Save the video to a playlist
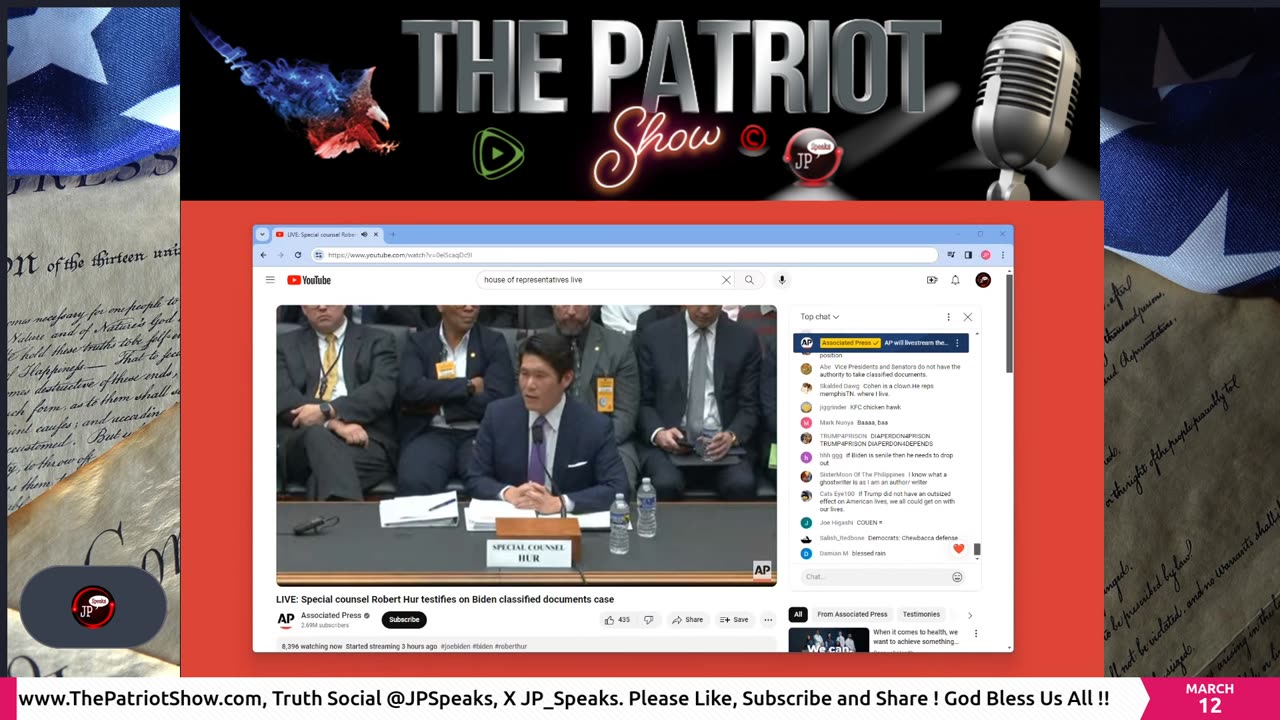Viewport: 1280px width, 720px height. pyautogui.click(x=734, y=620)
